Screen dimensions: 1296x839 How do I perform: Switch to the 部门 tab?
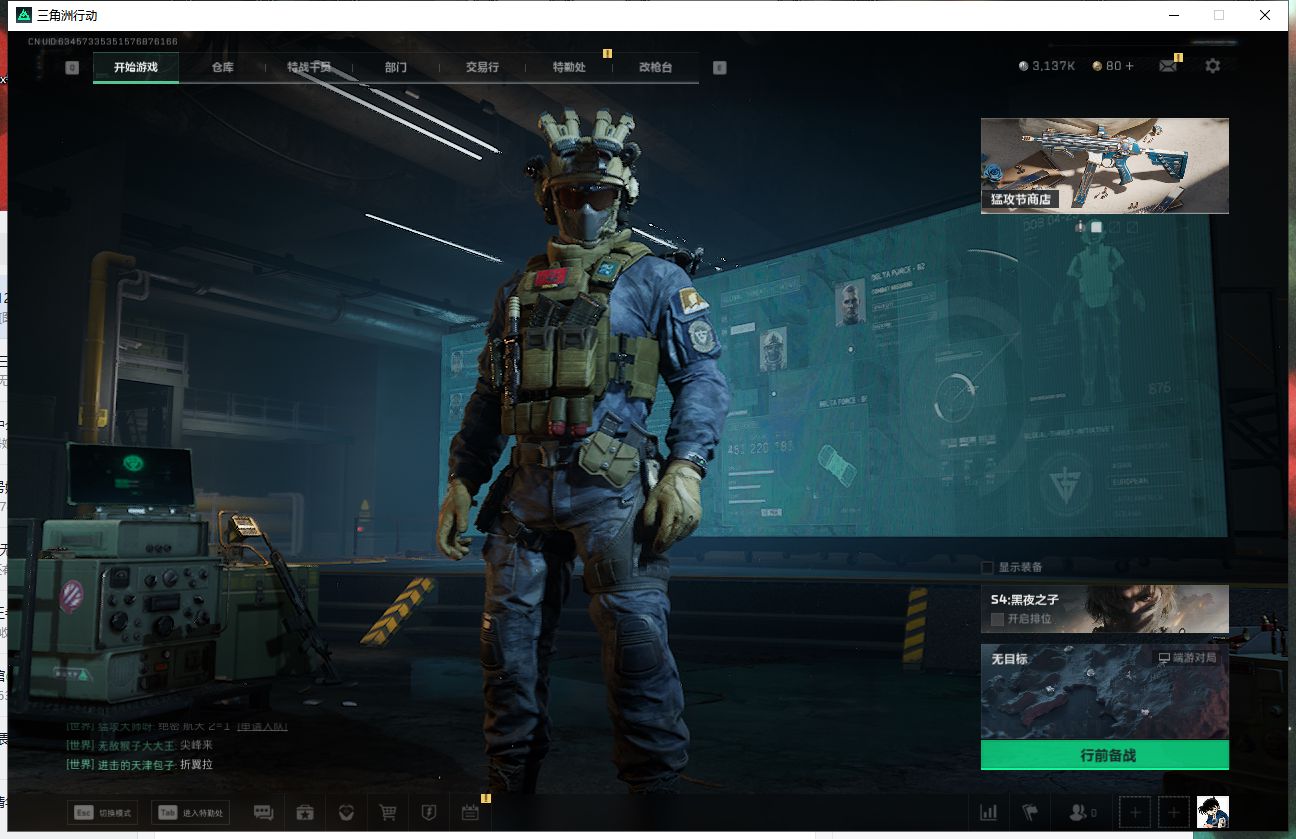pos(396,67)
